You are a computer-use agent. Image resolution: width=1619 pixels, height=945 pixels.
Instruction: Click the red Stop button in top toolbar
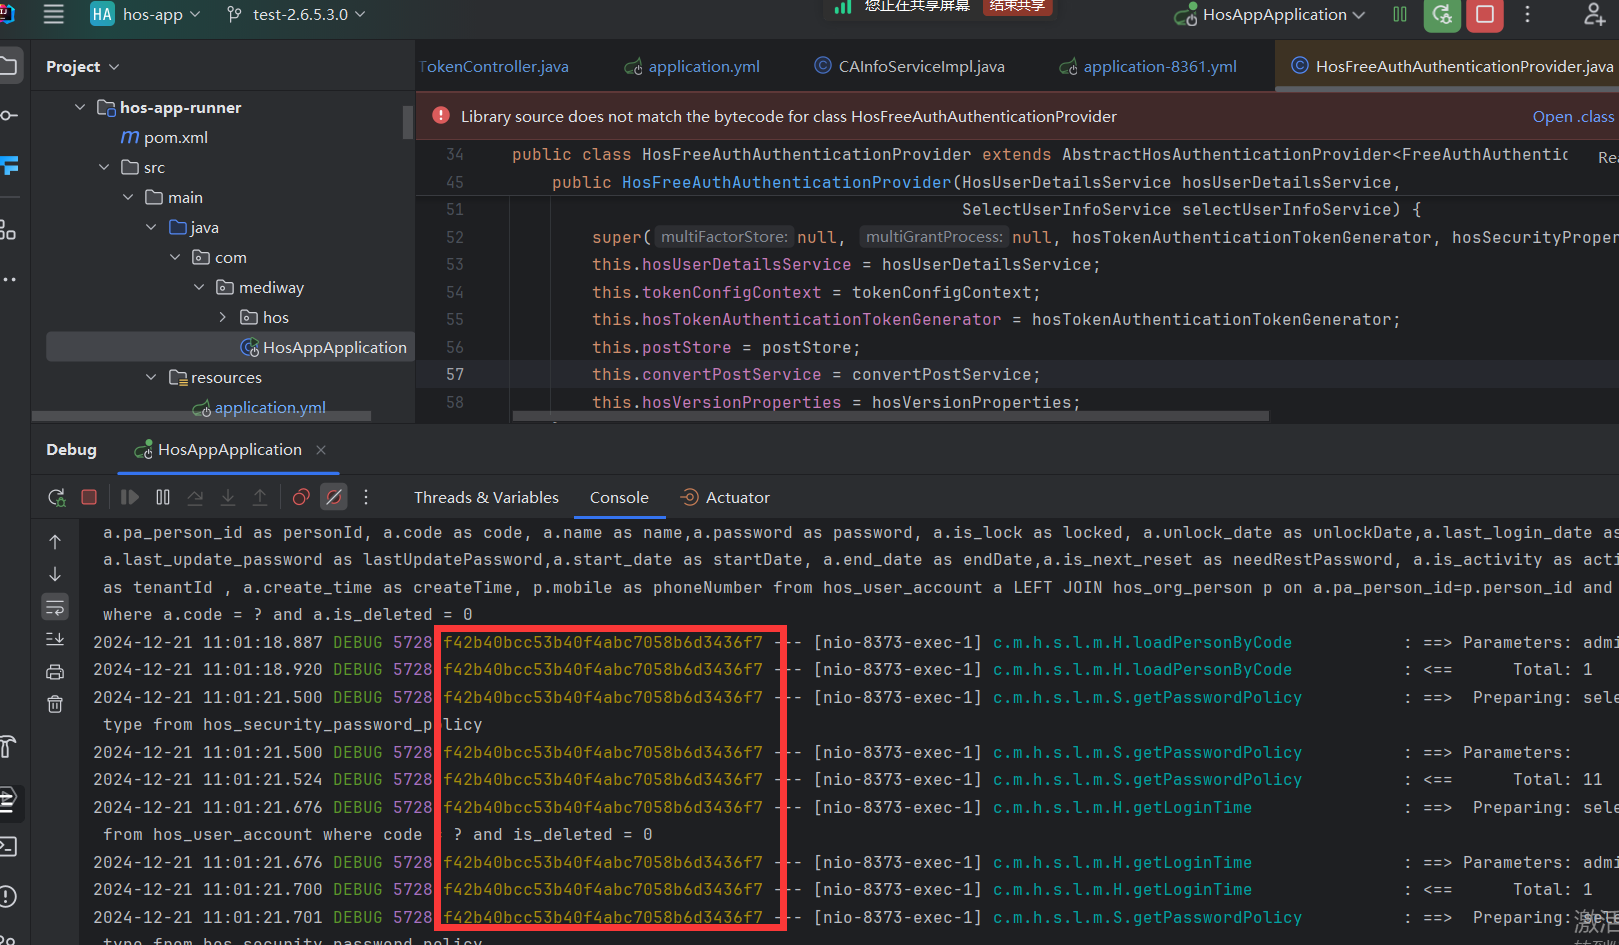(x=1485, y=14)
